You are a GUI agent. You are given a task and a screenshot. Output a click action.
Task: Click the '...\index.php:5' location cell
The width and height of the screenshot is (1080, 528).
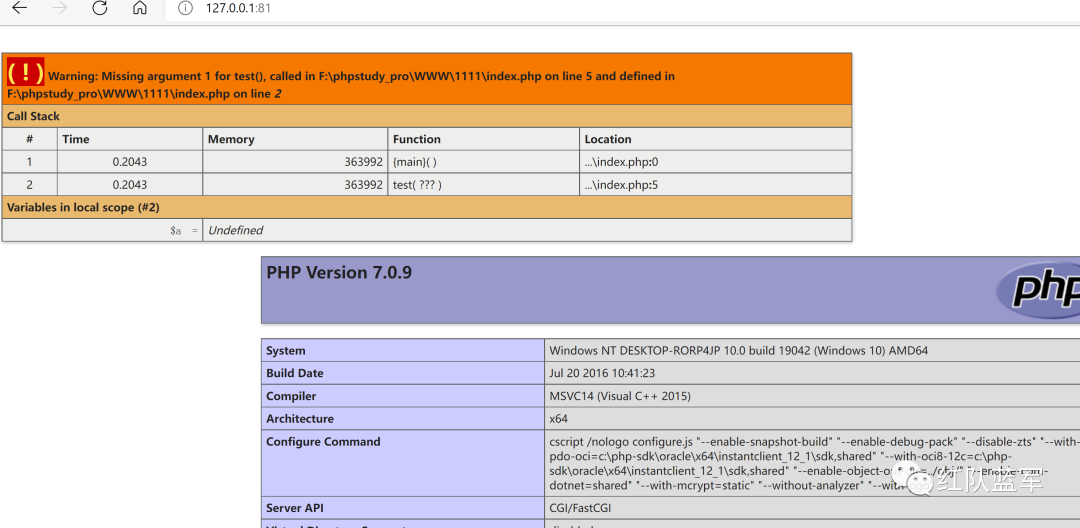pos(716,184)
